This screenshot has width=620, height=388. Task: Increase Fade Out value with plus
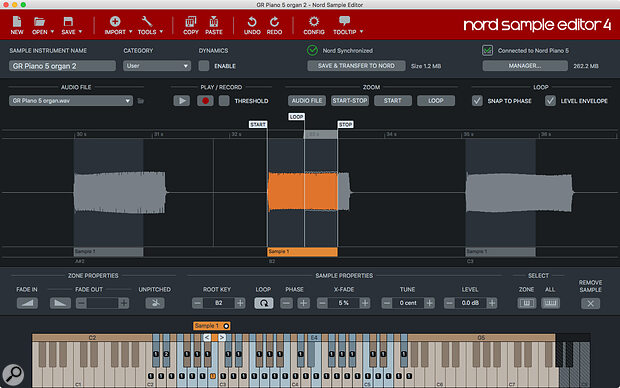[124, 303]
